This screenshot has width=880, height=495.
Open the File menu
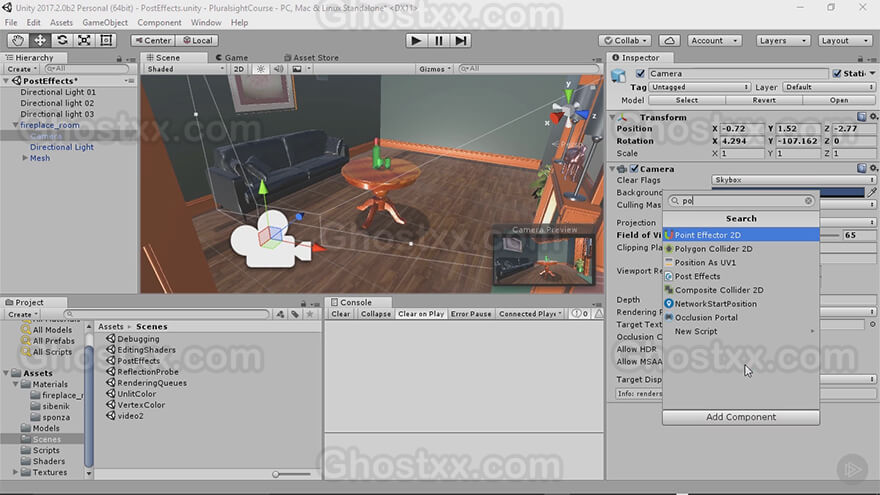(11, 22)
